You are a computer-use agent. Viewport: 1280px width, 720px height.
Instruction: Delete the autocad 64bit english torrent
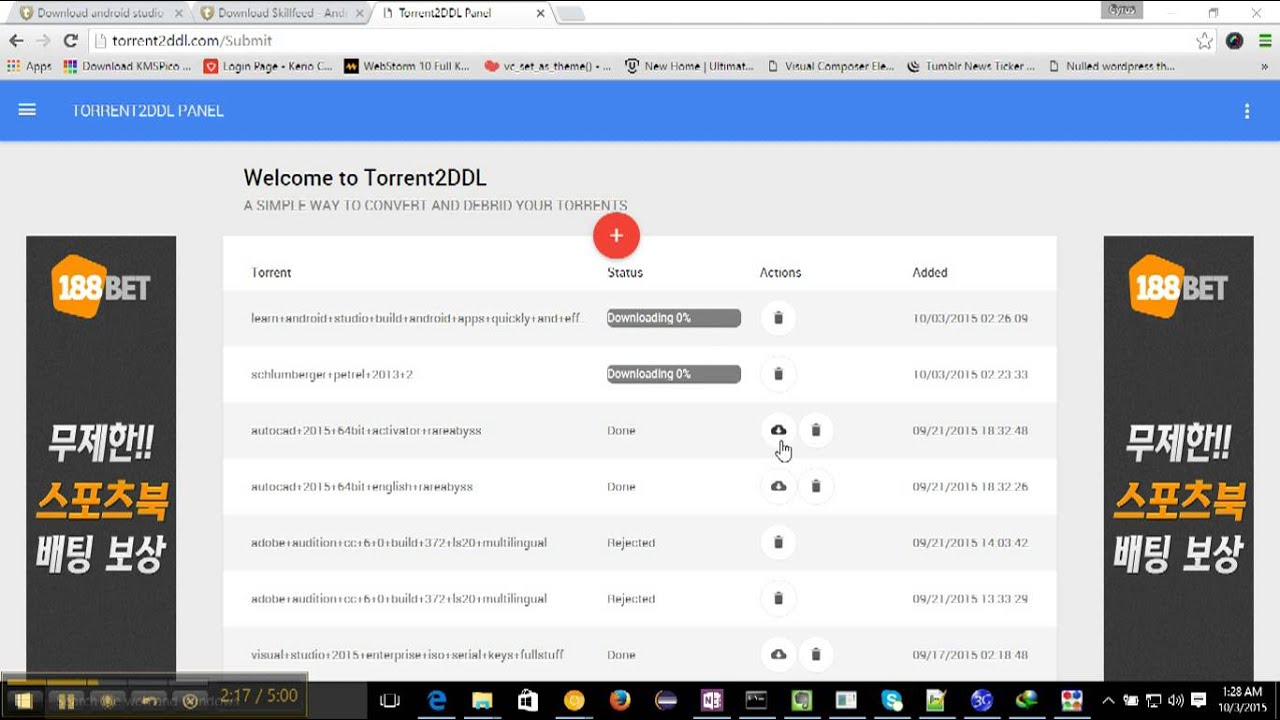tap(815, 486)
